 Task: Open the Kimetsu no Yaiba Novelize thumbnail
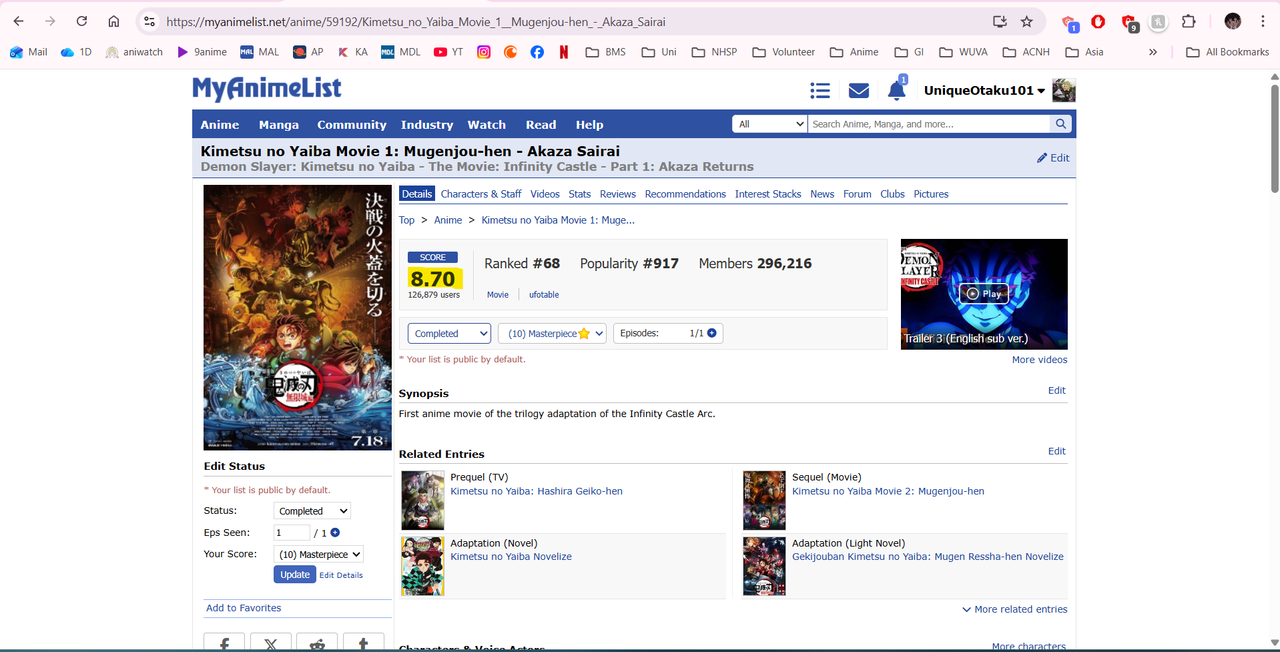(x=422, y=565)
